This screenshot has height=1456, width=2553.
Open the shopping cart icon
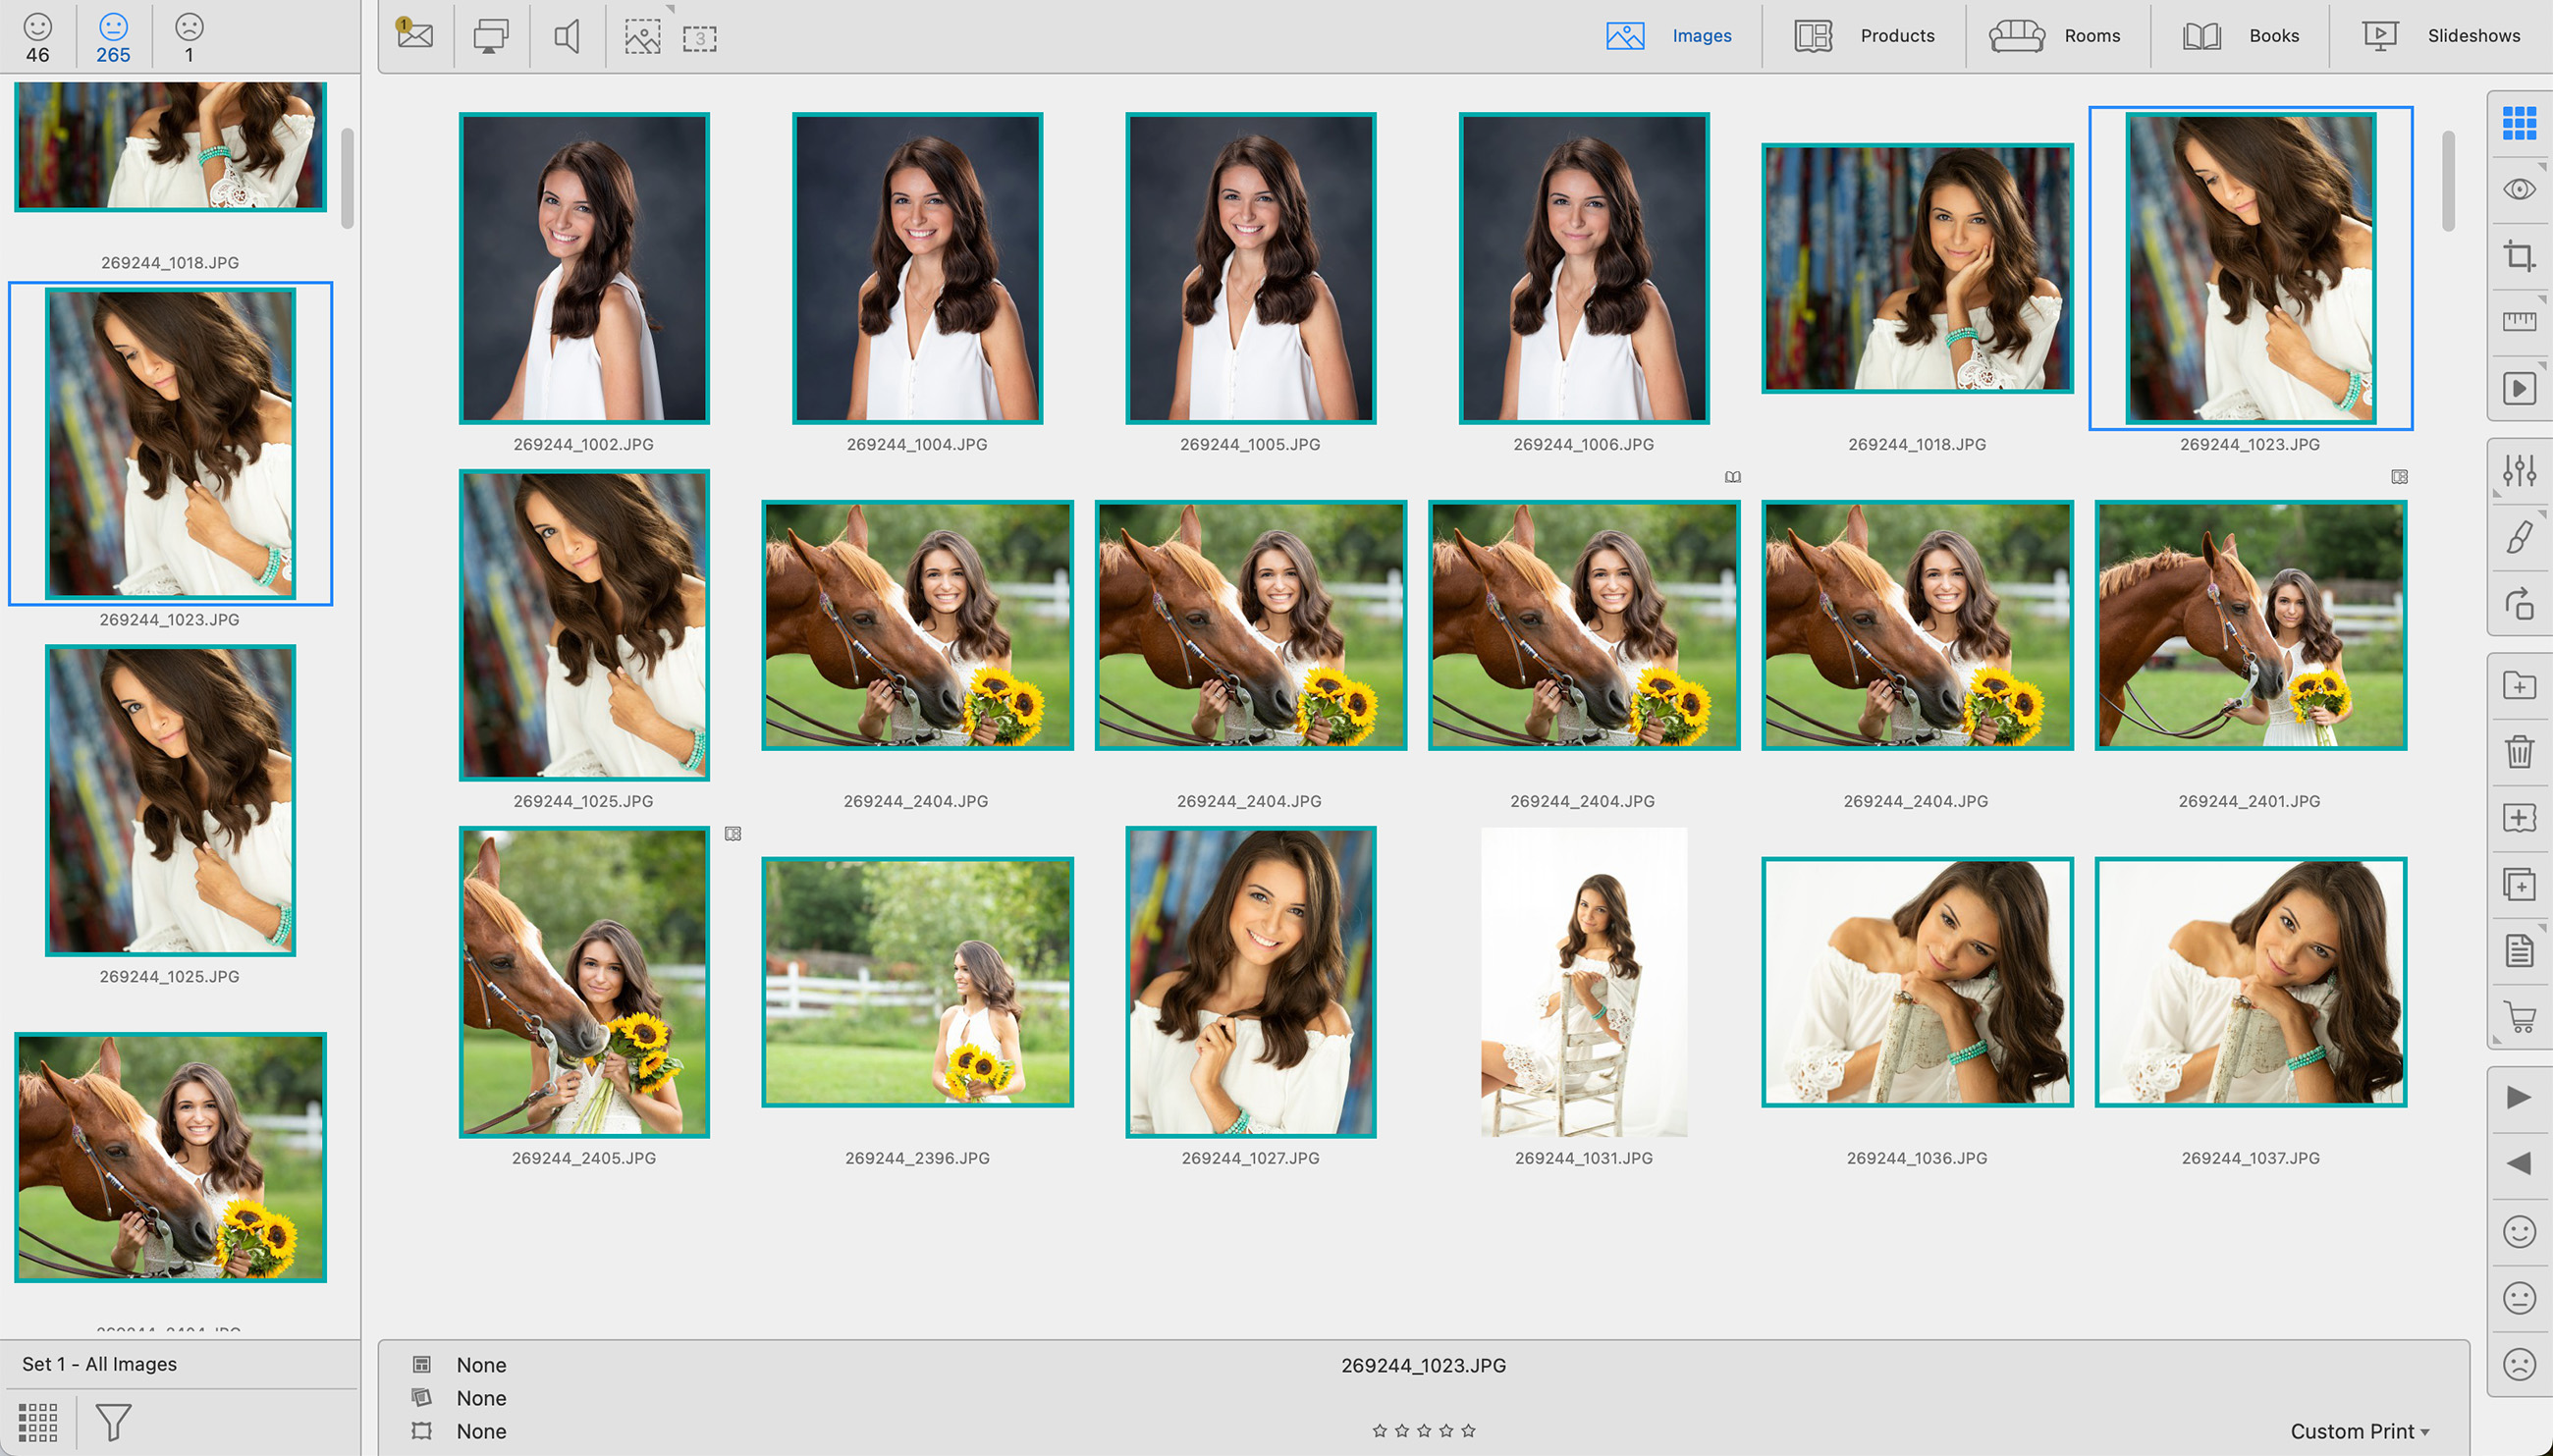pos(2519,1017)
